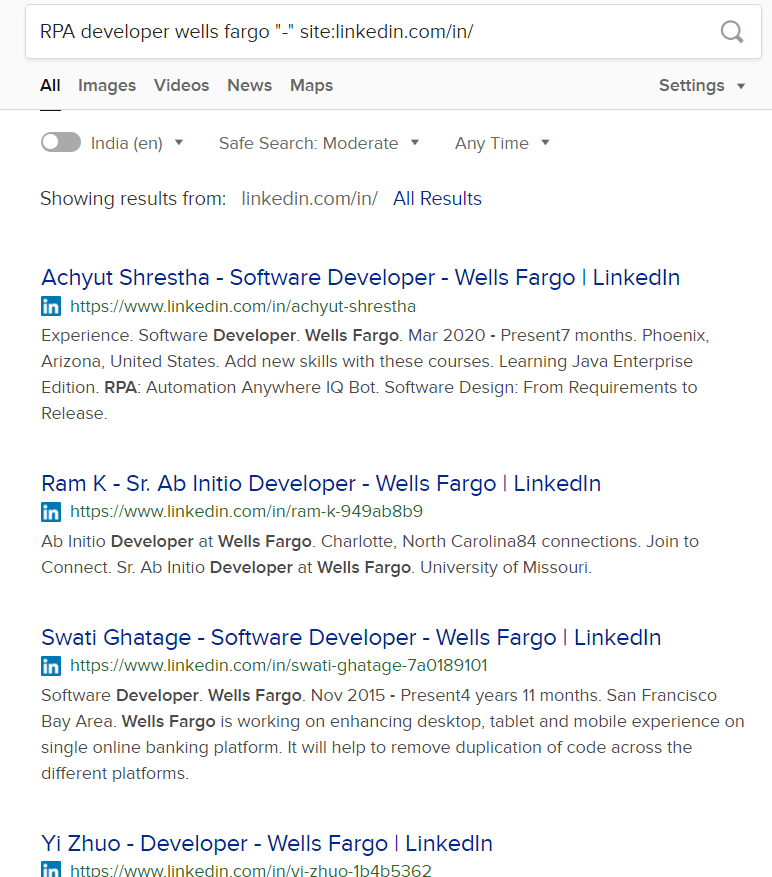Click snippet text starting 'Experience. Software Developer'
Image resolution: width=772 pixels, height=877 pixels.
coord(375,374)
